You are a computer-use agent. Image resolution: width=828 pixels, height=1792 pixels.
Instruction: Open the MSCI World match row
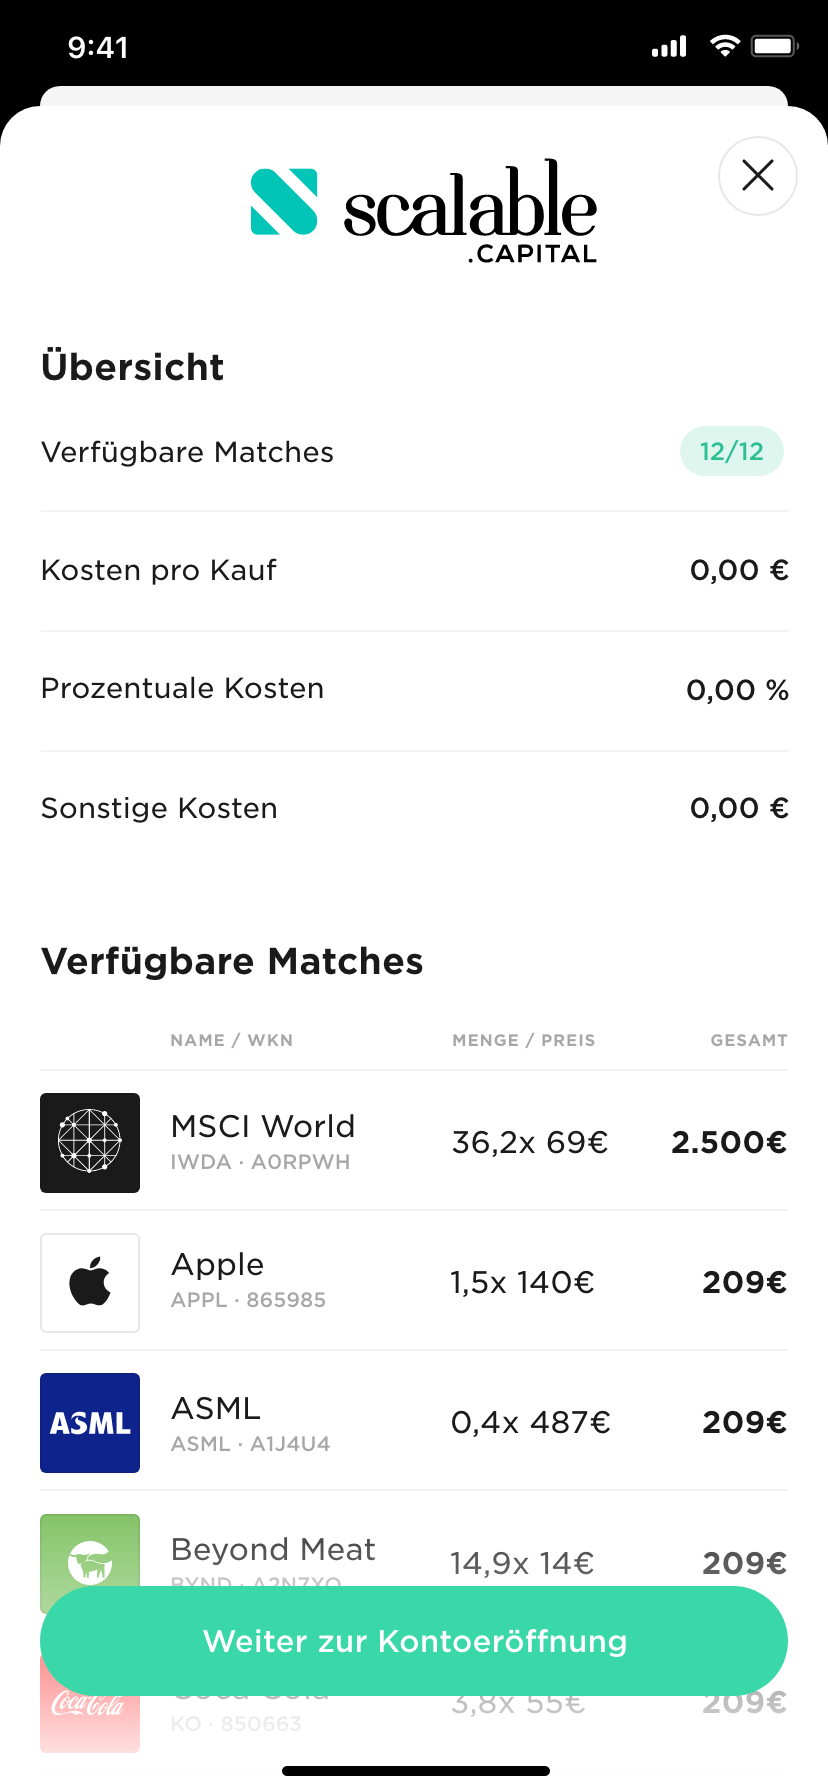tap(414, 1142)
